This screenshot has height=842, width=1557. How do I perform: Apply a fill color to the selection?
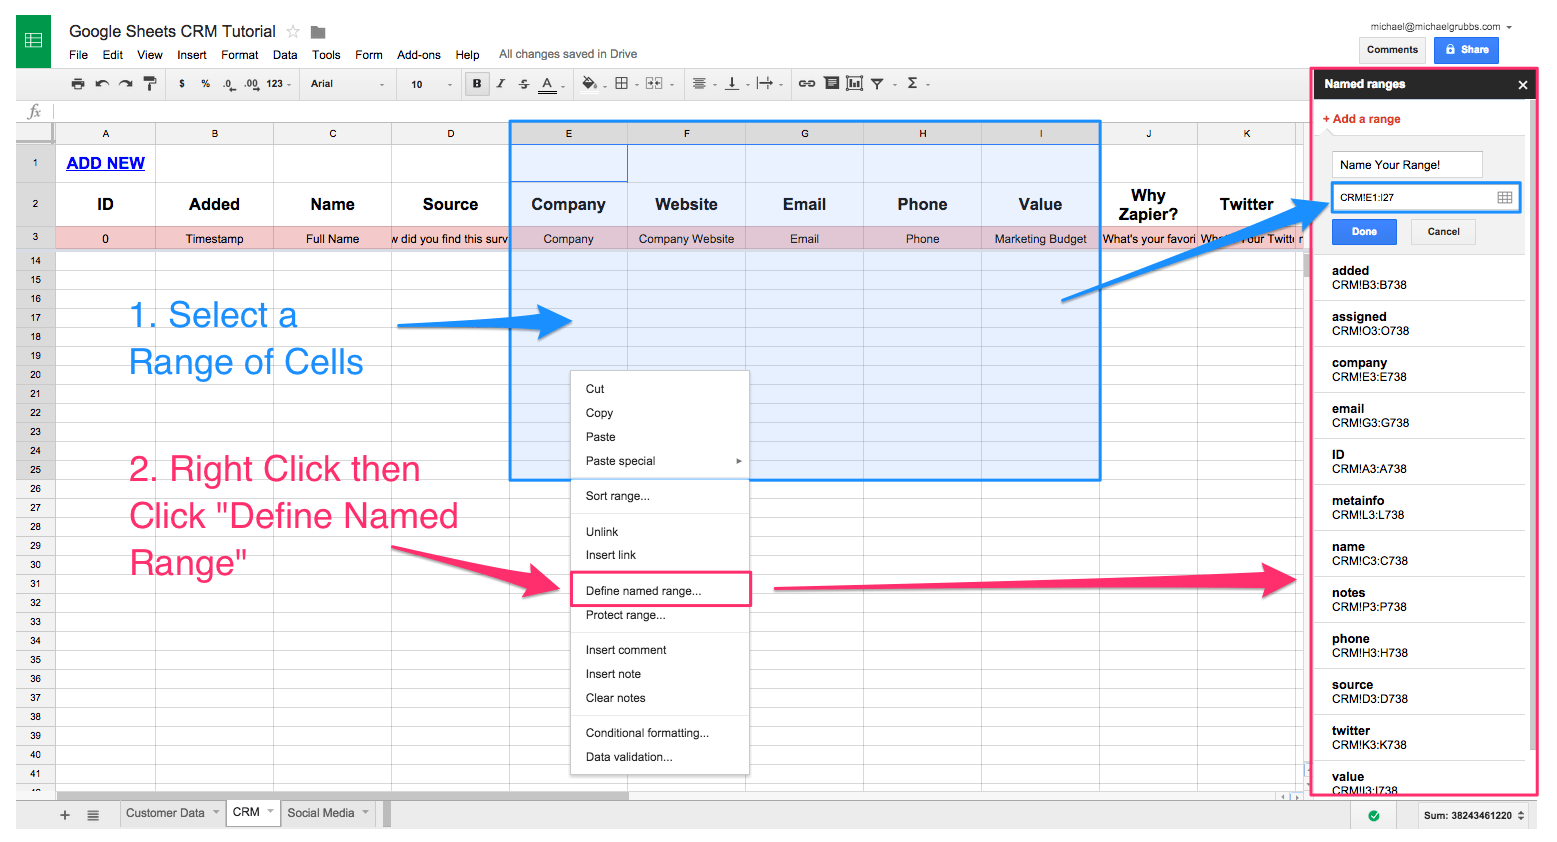pos(587,84)
